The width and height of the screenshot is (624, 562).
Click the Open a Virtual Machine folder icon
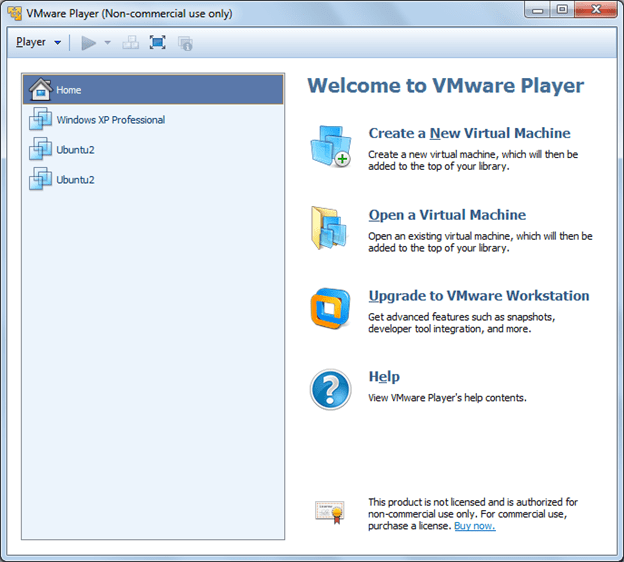click(330, 228)
